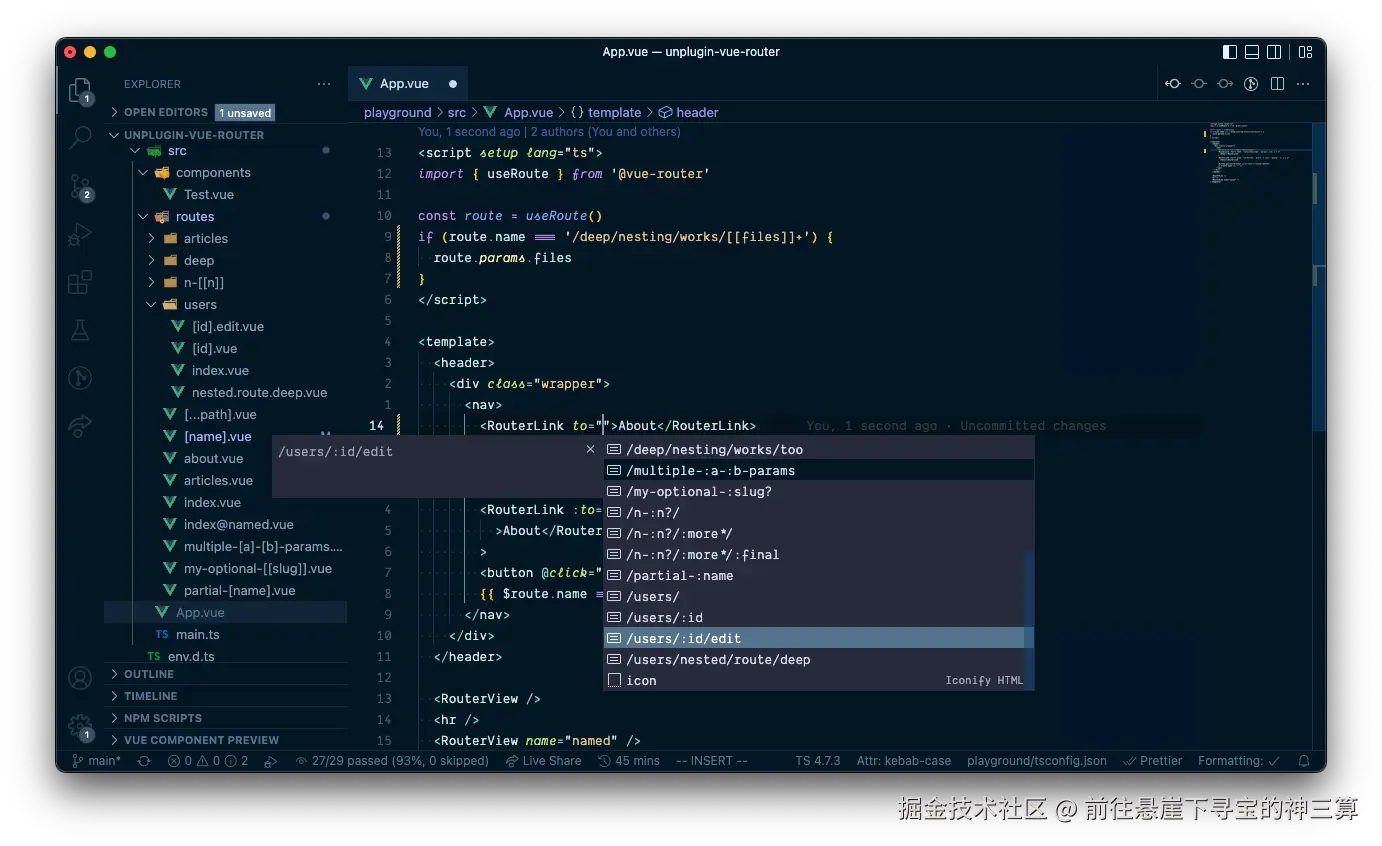Go to previous change commit icon

click(1173, 84)
